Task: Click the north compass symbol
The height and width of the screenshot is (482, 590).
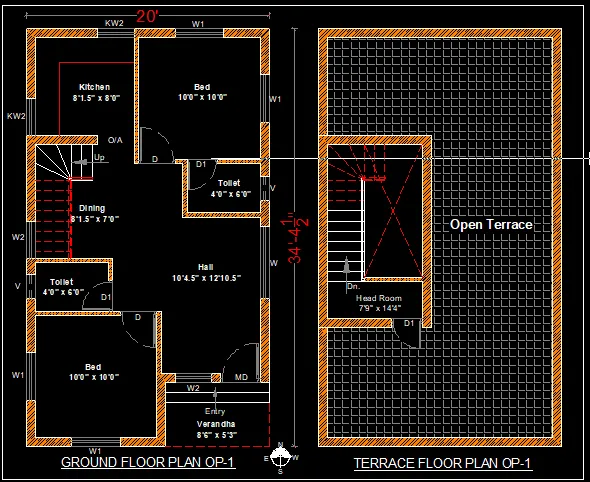Action: pyautogui.click(x=280, y=458)
